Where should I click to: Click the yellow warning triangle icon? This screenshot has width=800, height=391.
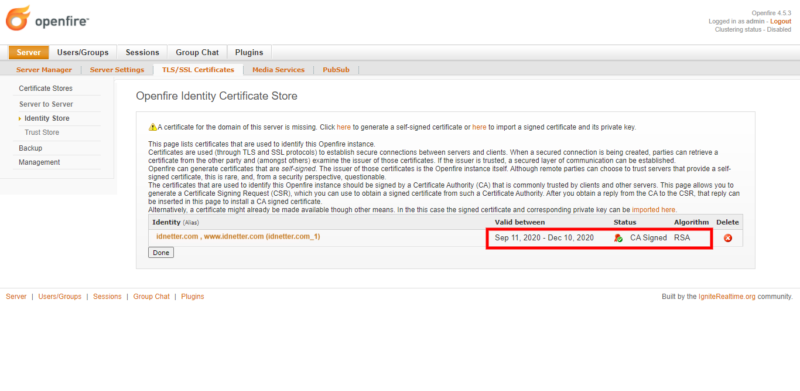(153, 127)
